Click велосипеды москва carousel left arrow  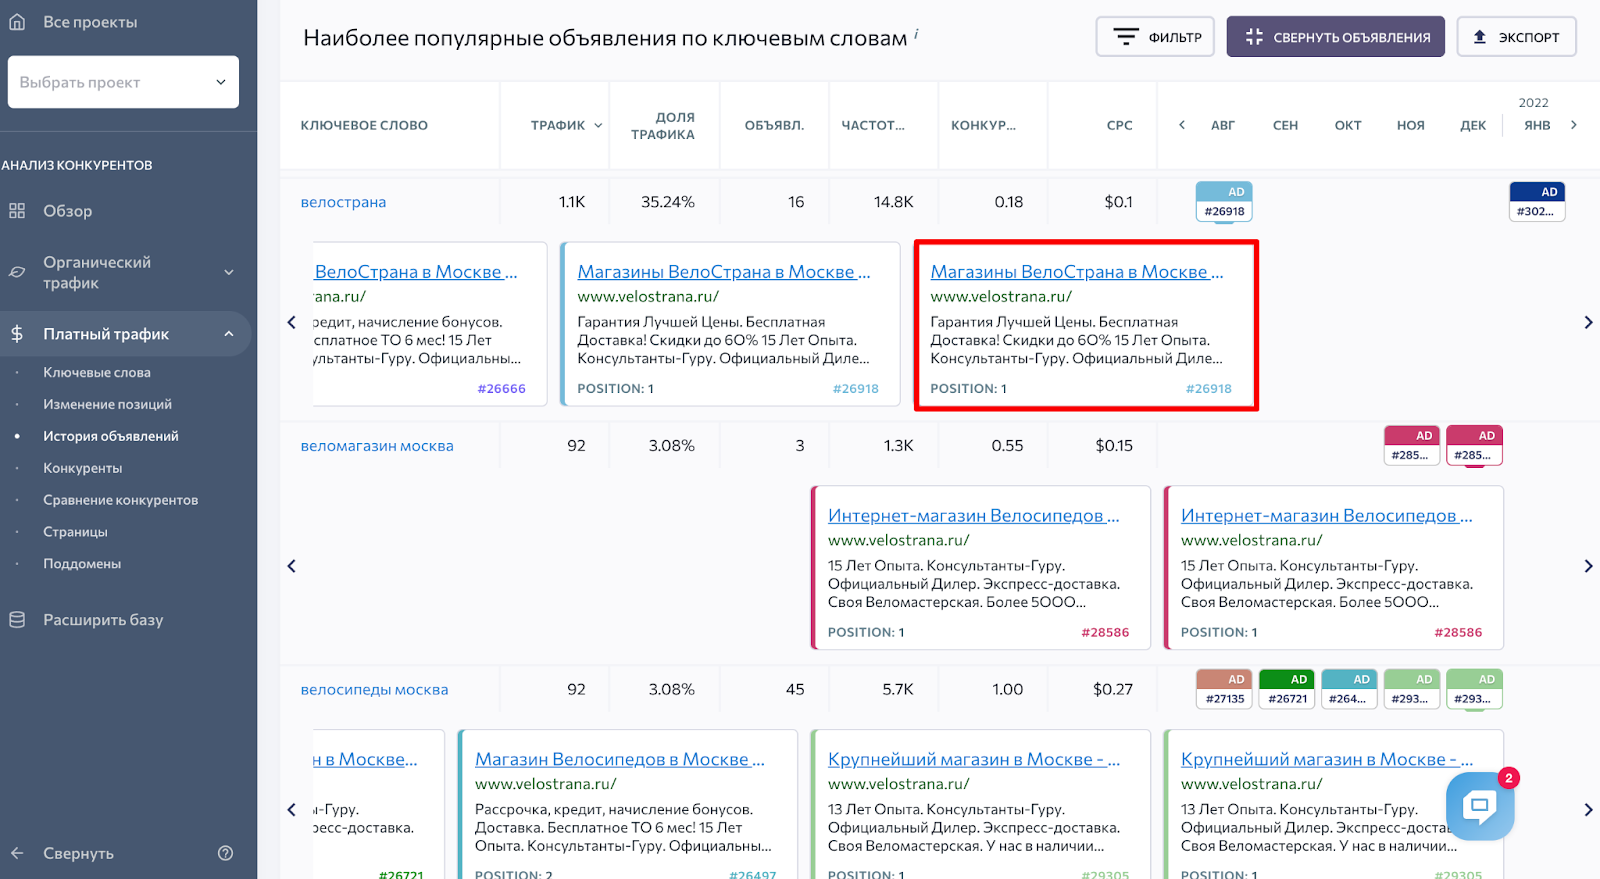292,810
